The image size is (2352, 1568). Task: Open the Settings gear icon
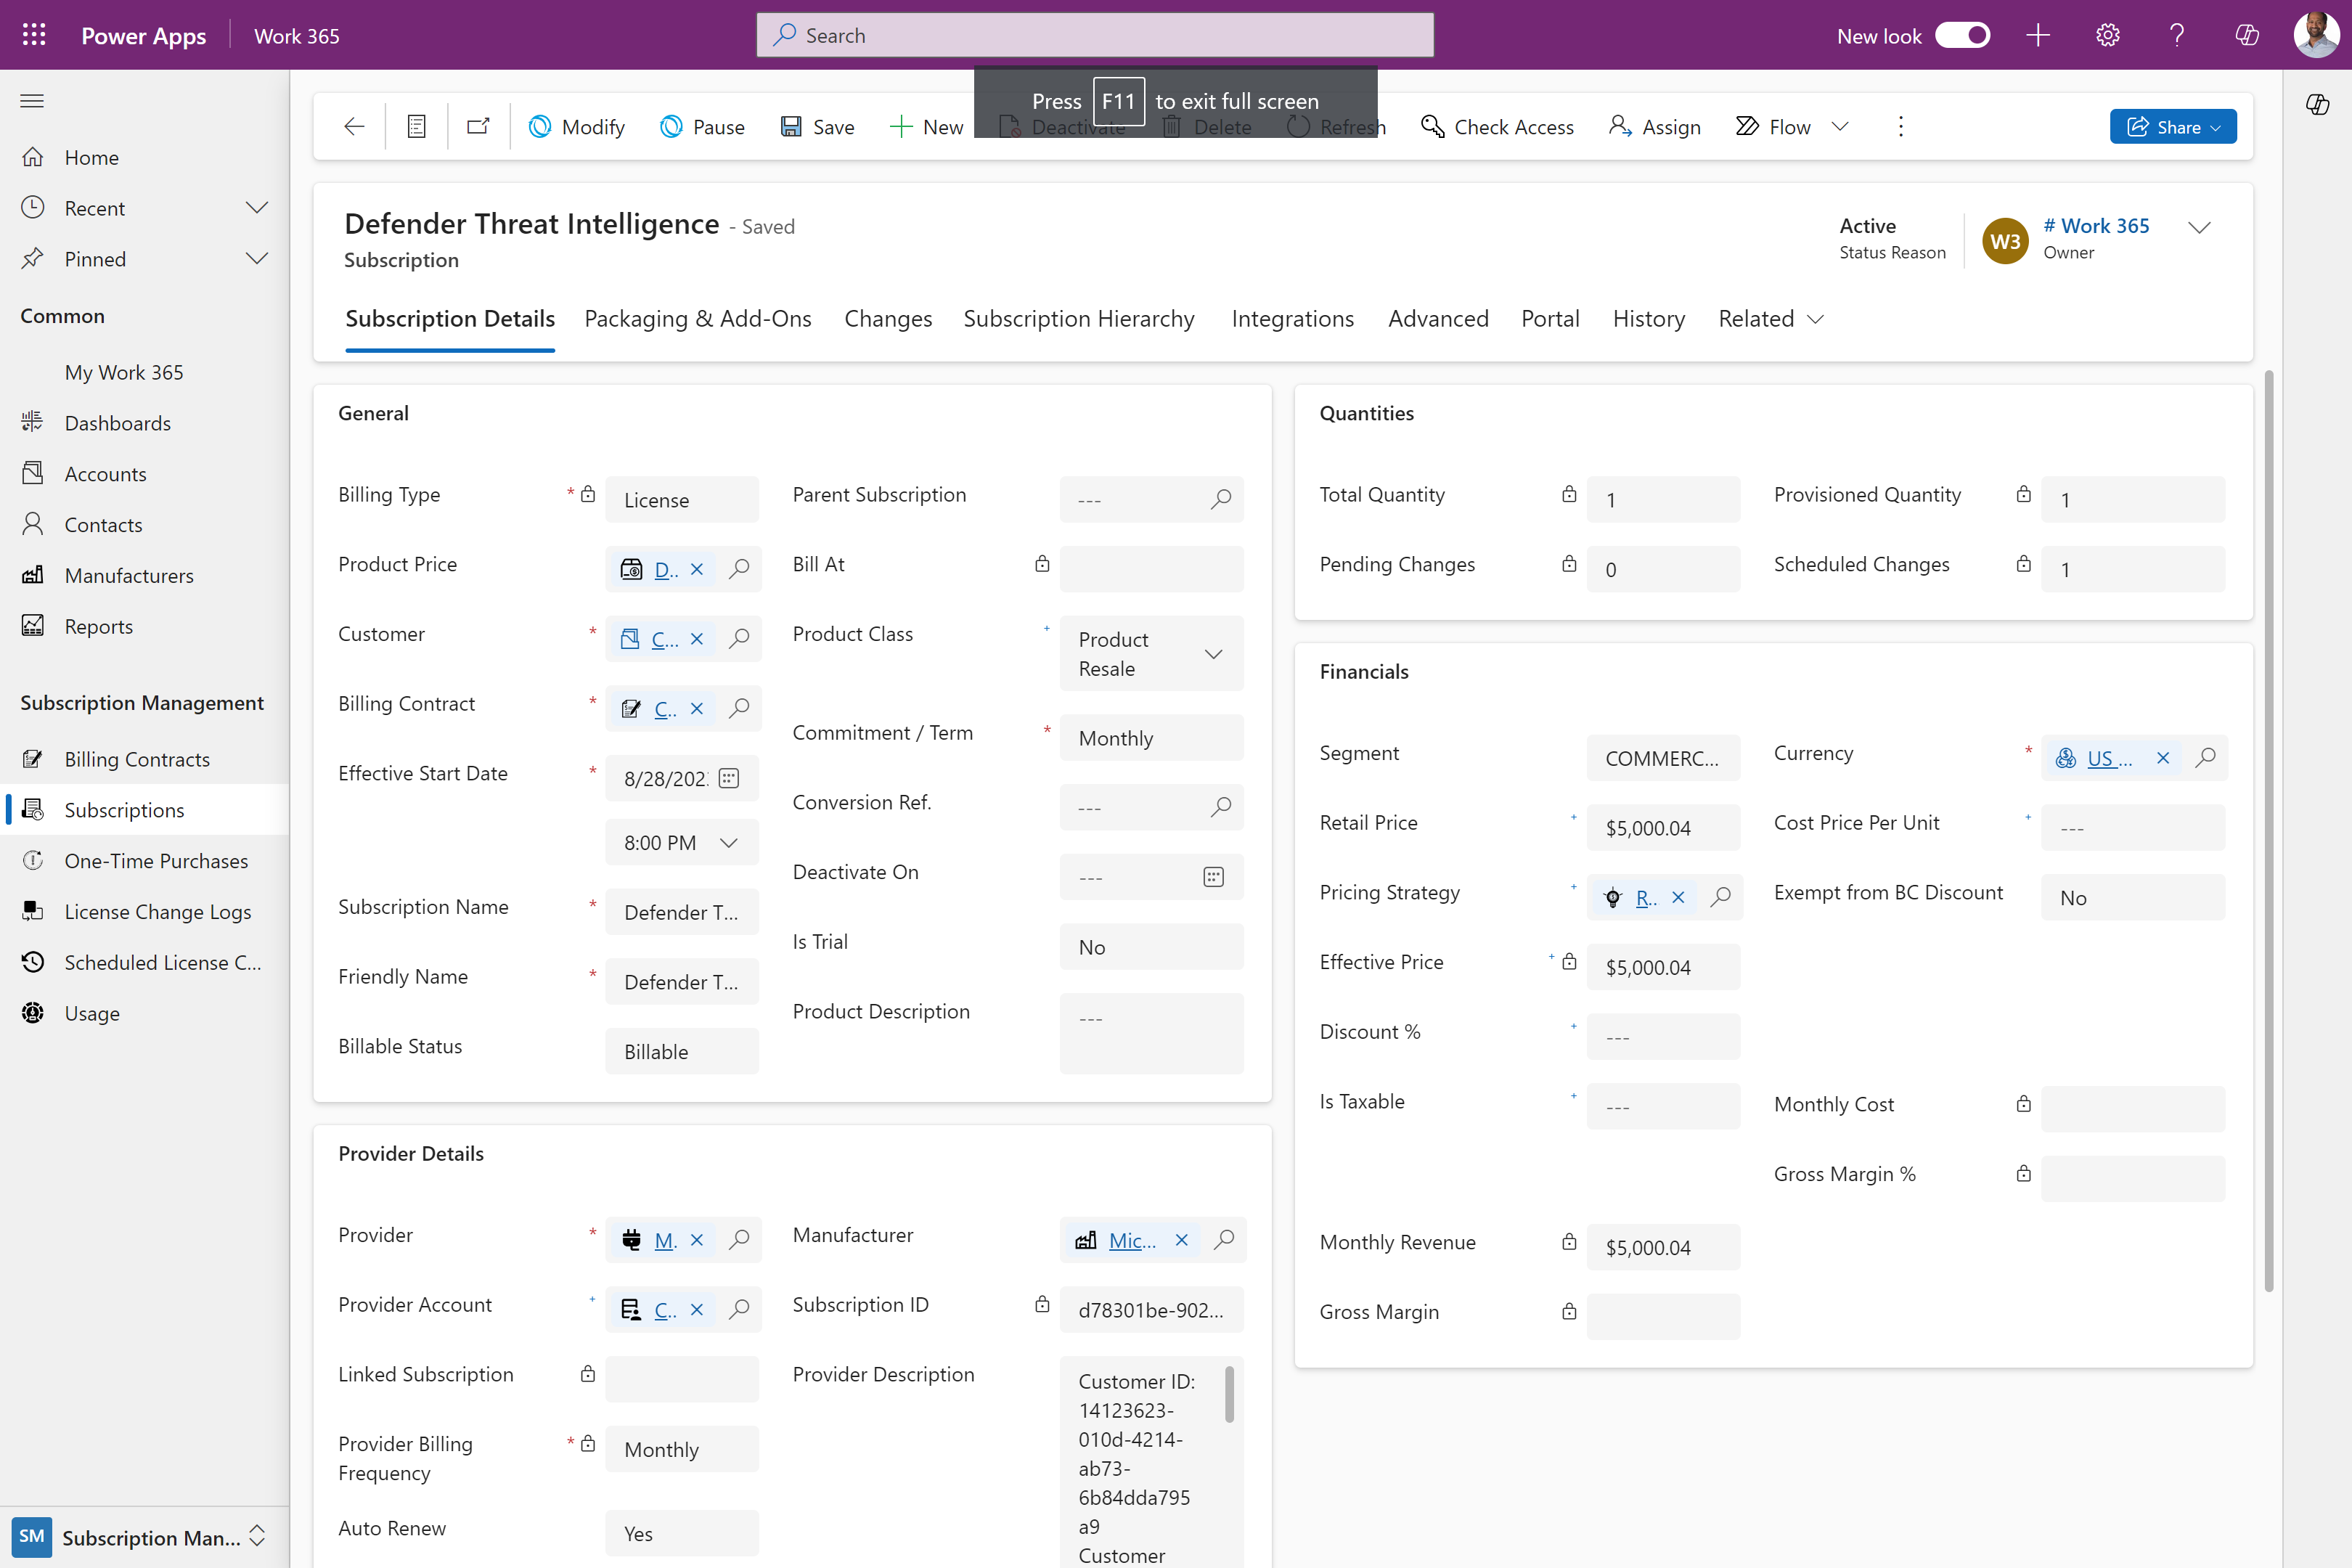[2107, 35]
